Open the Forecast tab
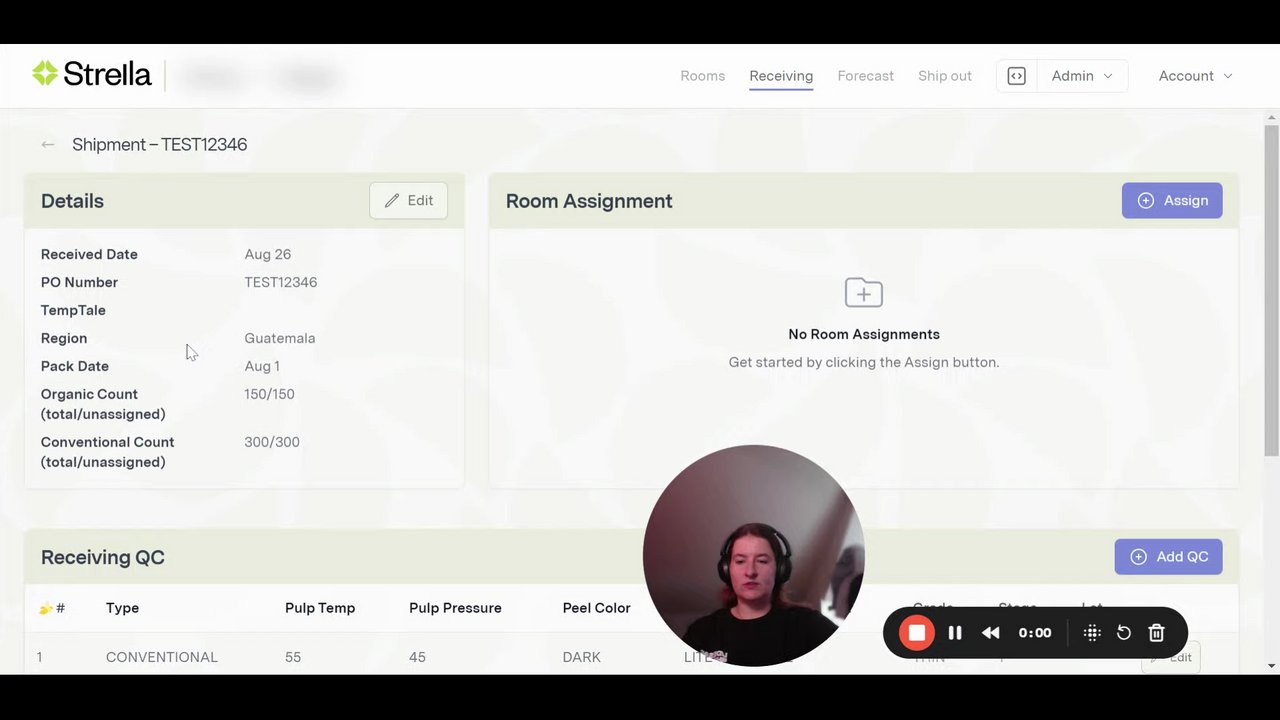1280x720 pixels. pyautogui.click(x=866, y=76)
